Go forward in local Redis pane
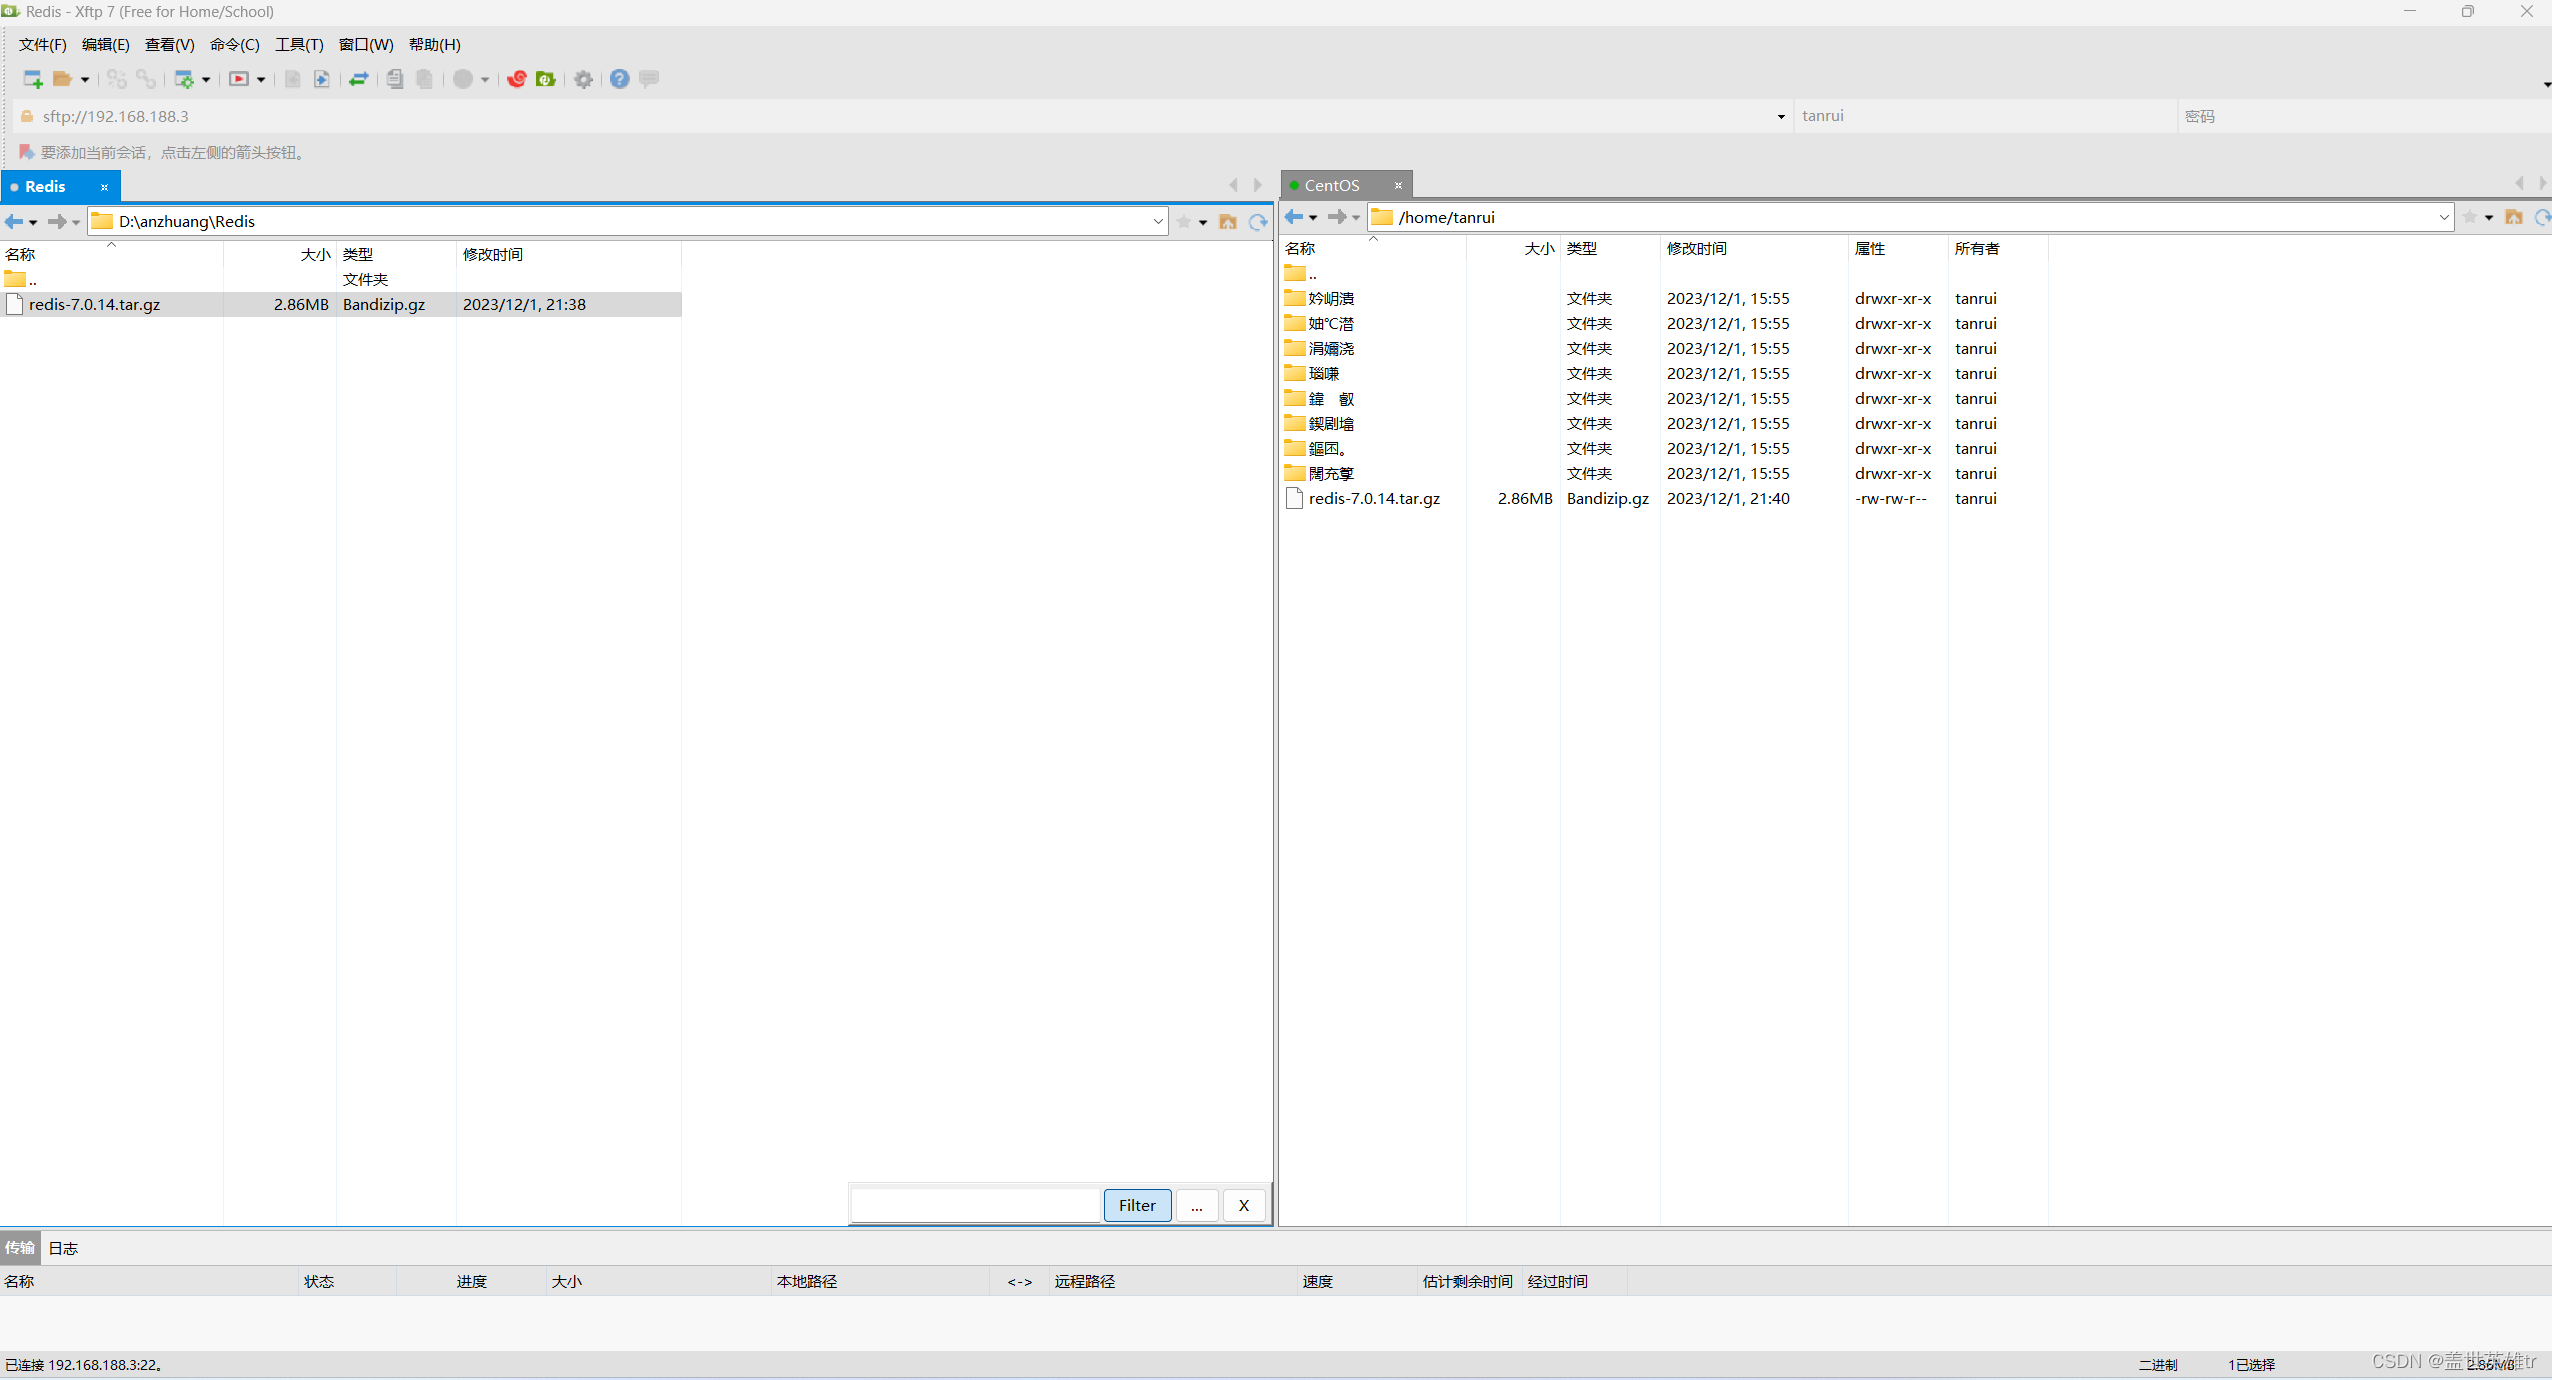This screenshot has width=2552, height=1380. pyautogui.click(x=57, y=222)
